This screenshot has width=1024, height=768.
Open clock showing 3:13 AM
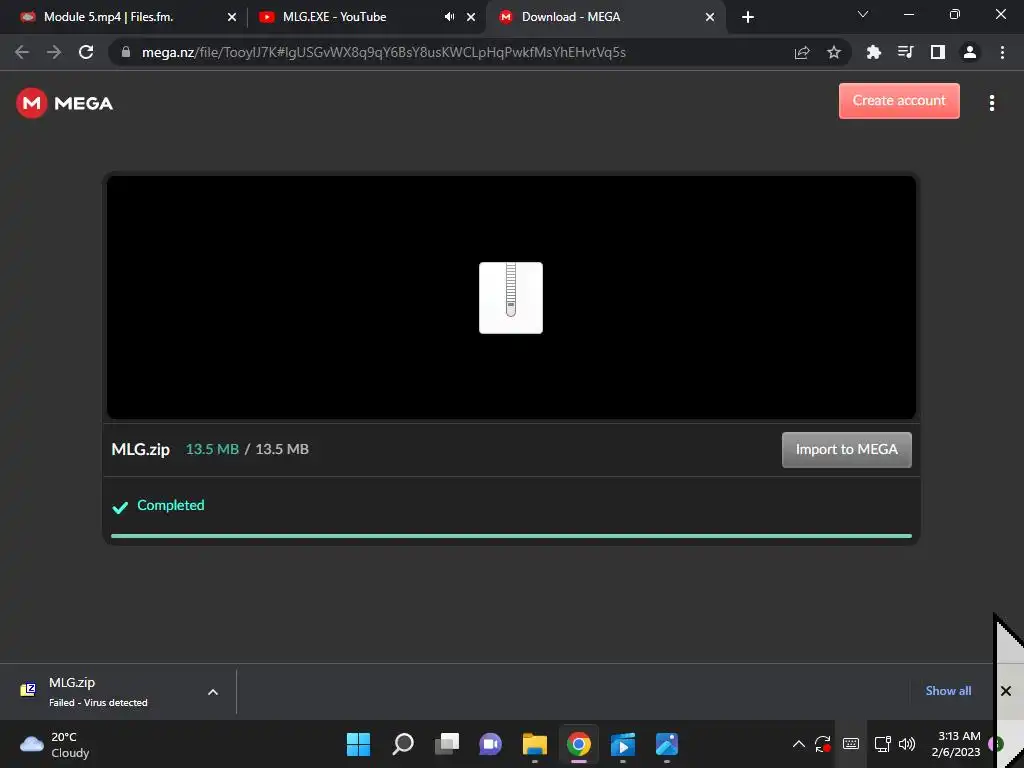(956, 744)
